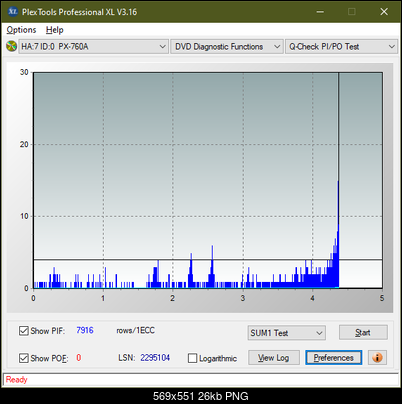Open the orange info icon button
402x404 pixels.
[x=377, y=358]
